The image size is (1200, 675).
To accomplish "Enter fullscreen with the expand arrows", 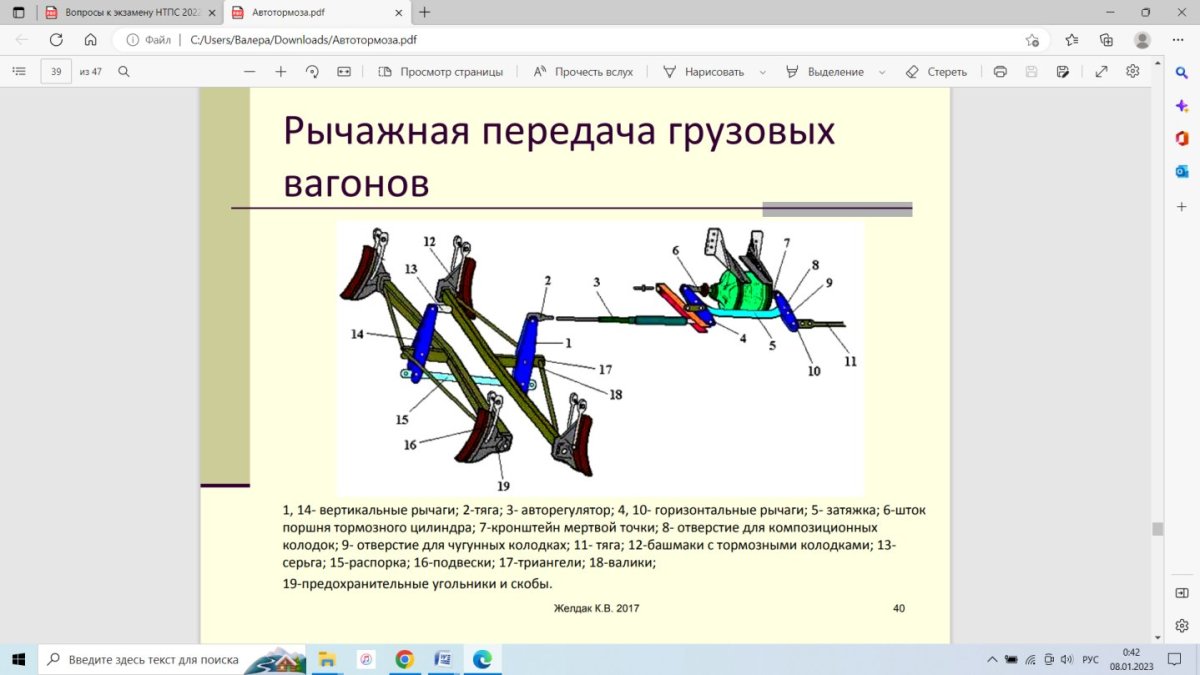I will [1101, 71].
